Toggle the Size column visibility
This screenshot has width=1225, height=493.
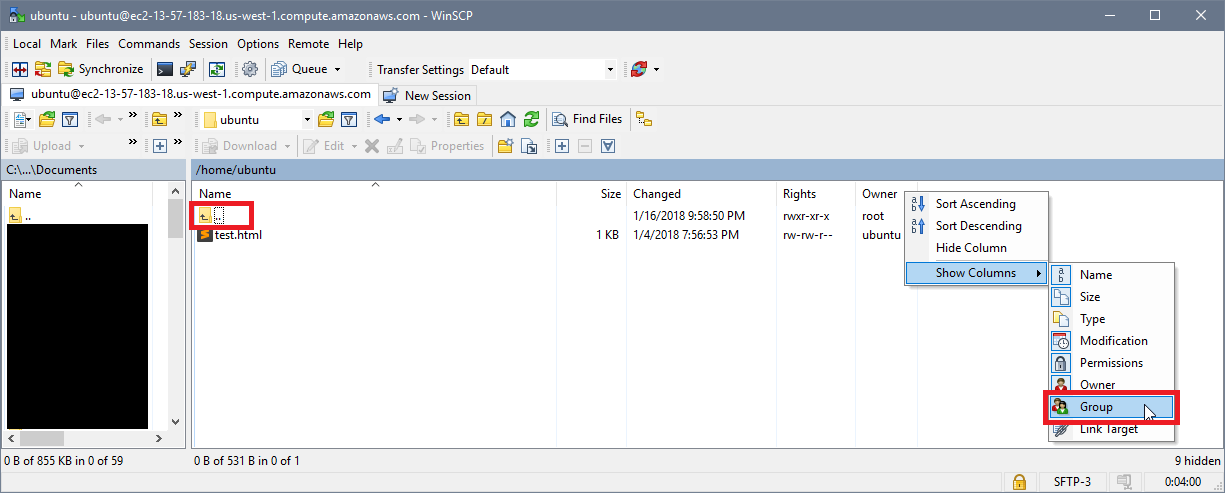[x=1111, y=297]
